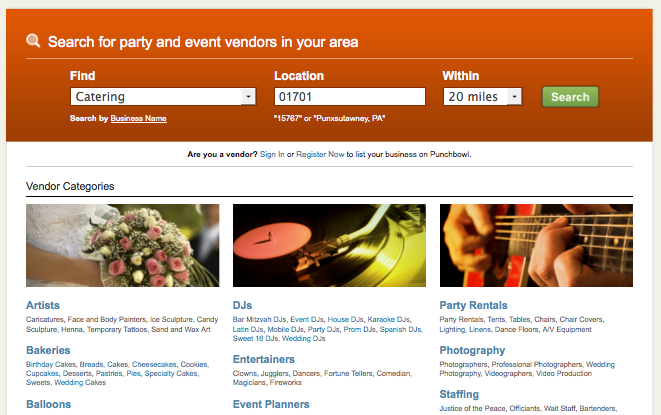
Task: Click the Sign In link
Action: (x=272, y=155)
